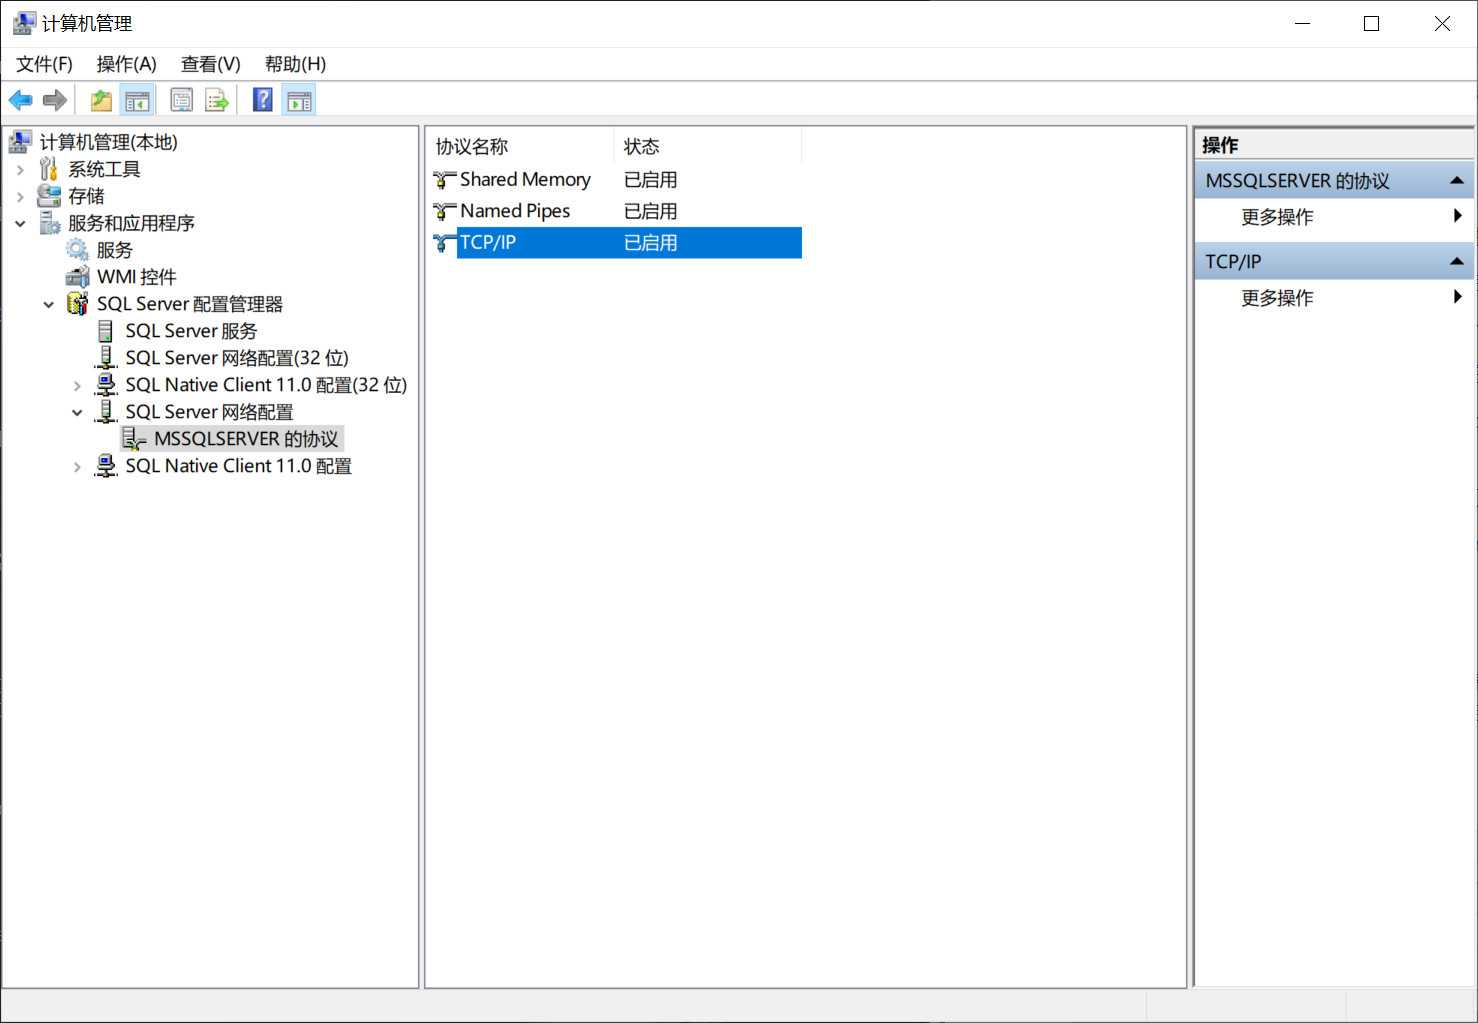This screenshot has width=1478, height=1023.
Task: Select the Named Pipes protocol row
Action: tap(616, 211)
